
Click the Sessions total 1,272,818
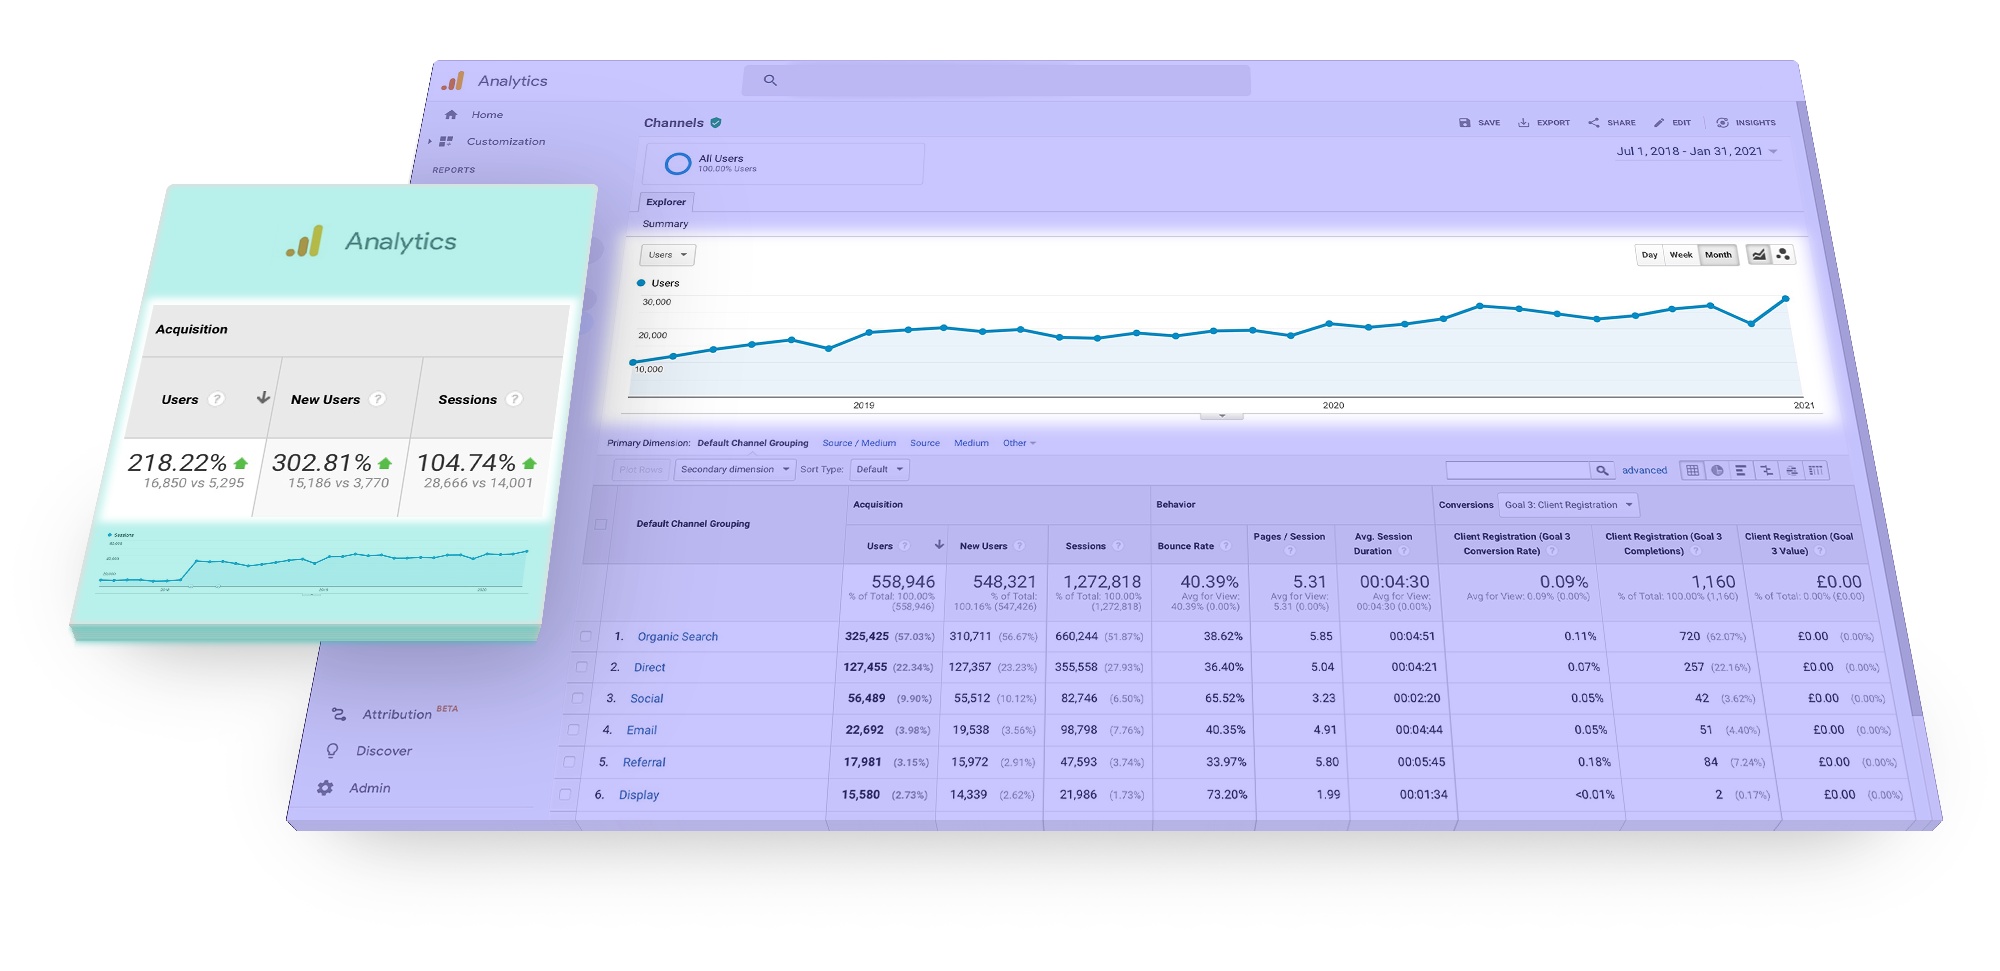tap(1102, 582)
